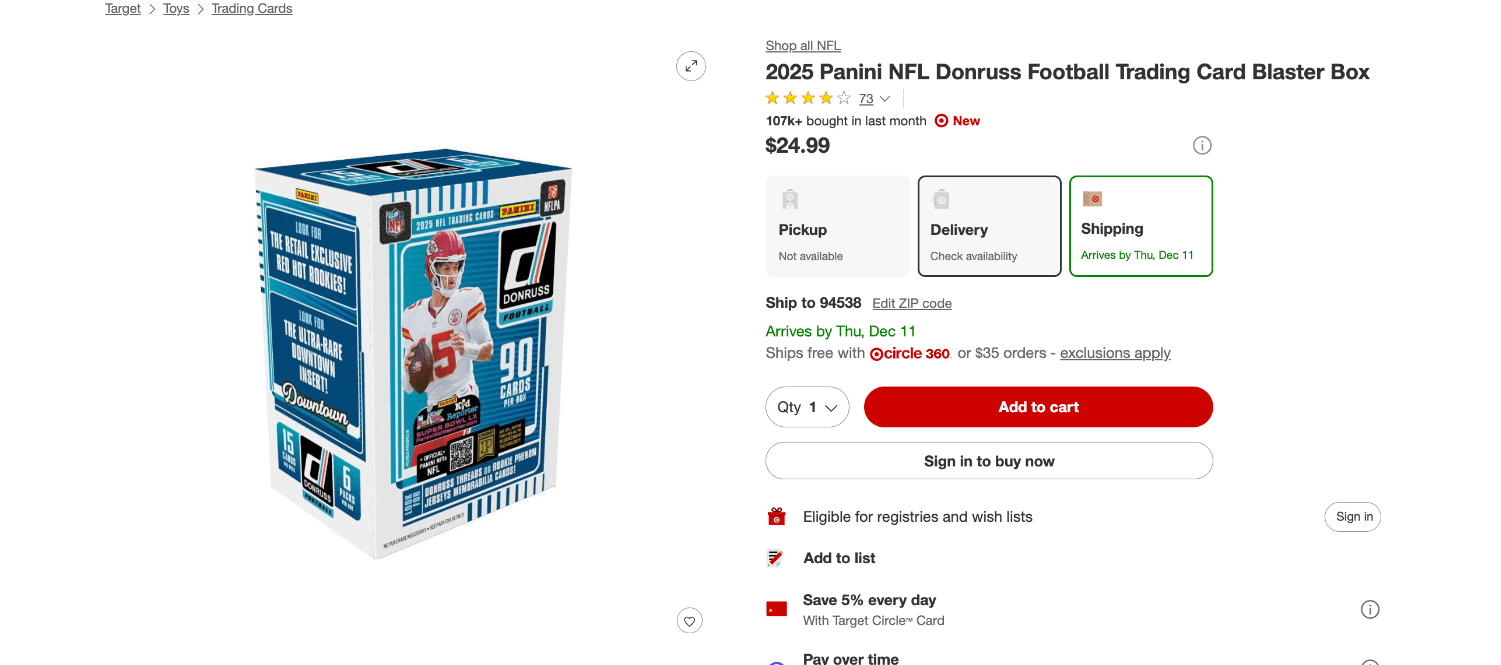
Task: Click the Donruss box product image
Action: pos(413,355)
